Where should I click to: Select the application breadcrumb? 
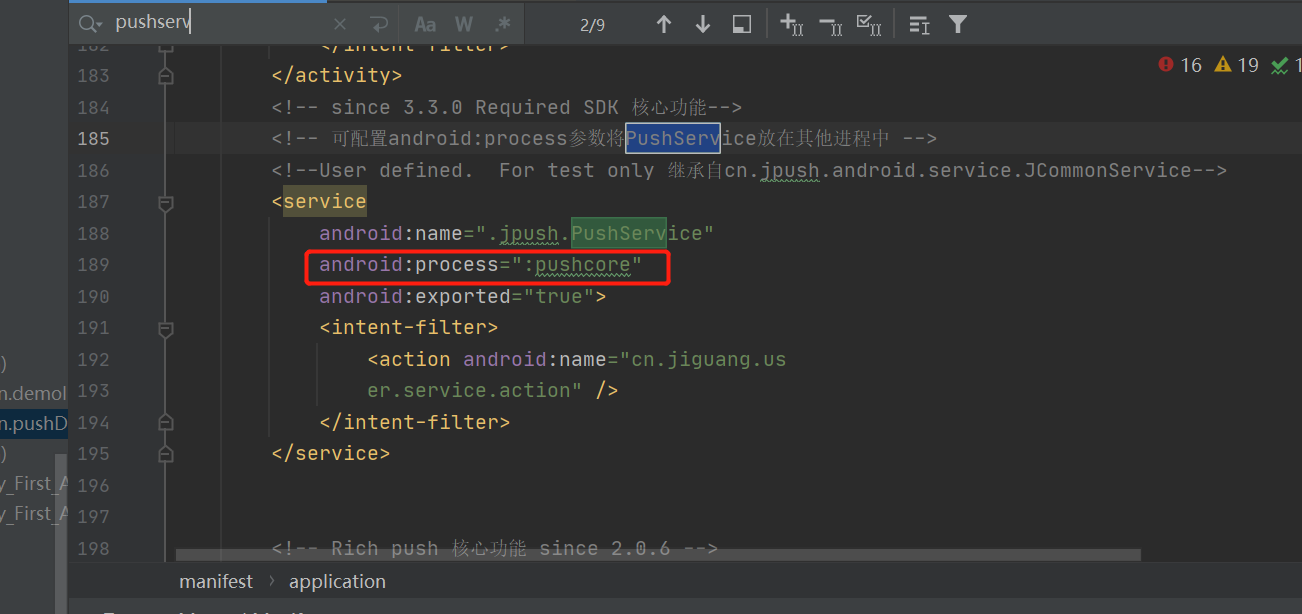click(337, 582)
